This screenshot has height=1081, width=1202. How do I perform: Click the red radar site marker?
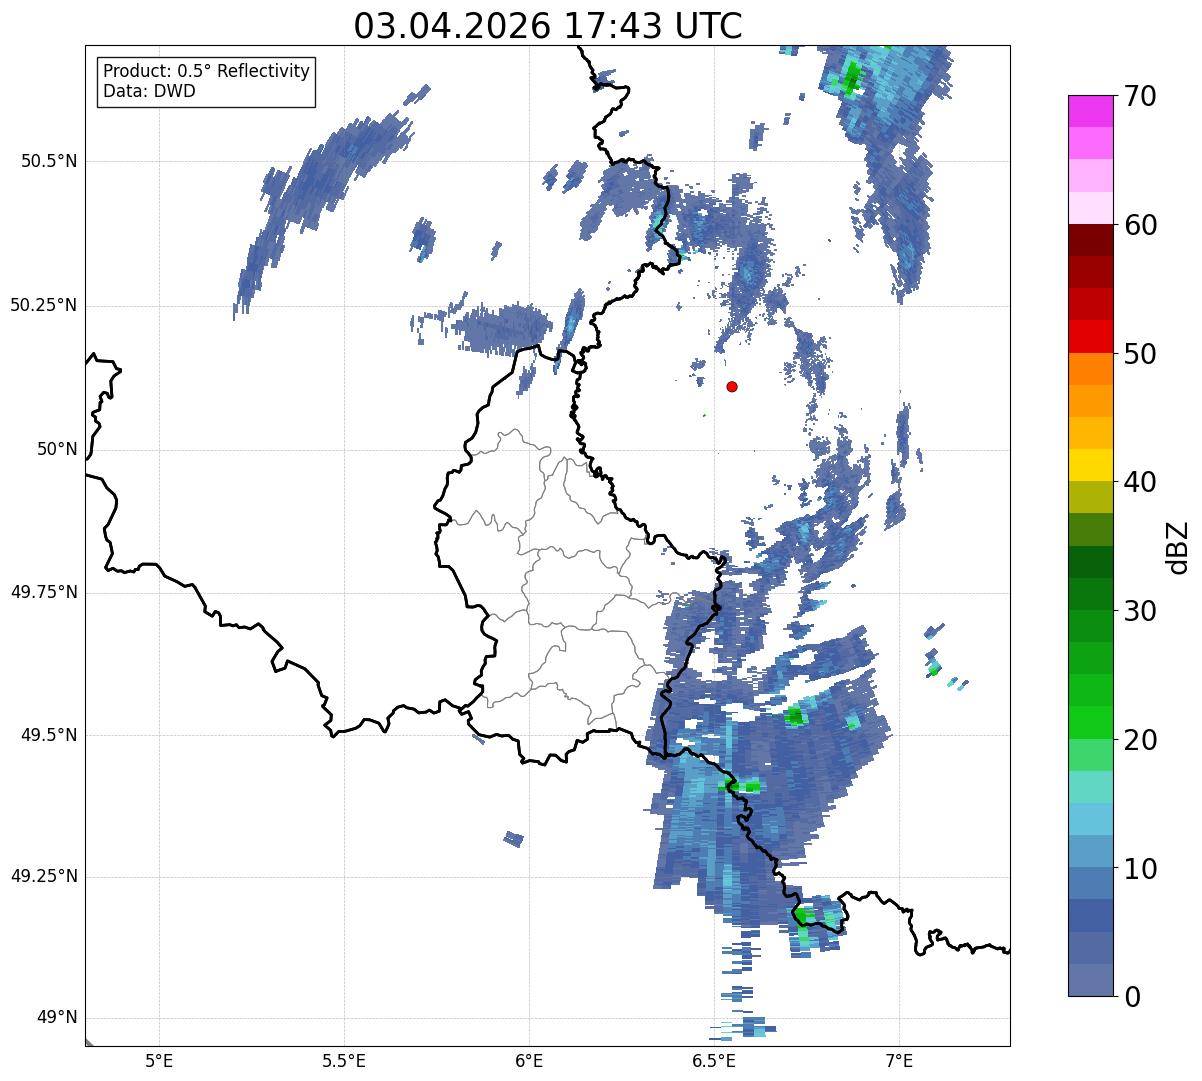click(x=732, y=386)
